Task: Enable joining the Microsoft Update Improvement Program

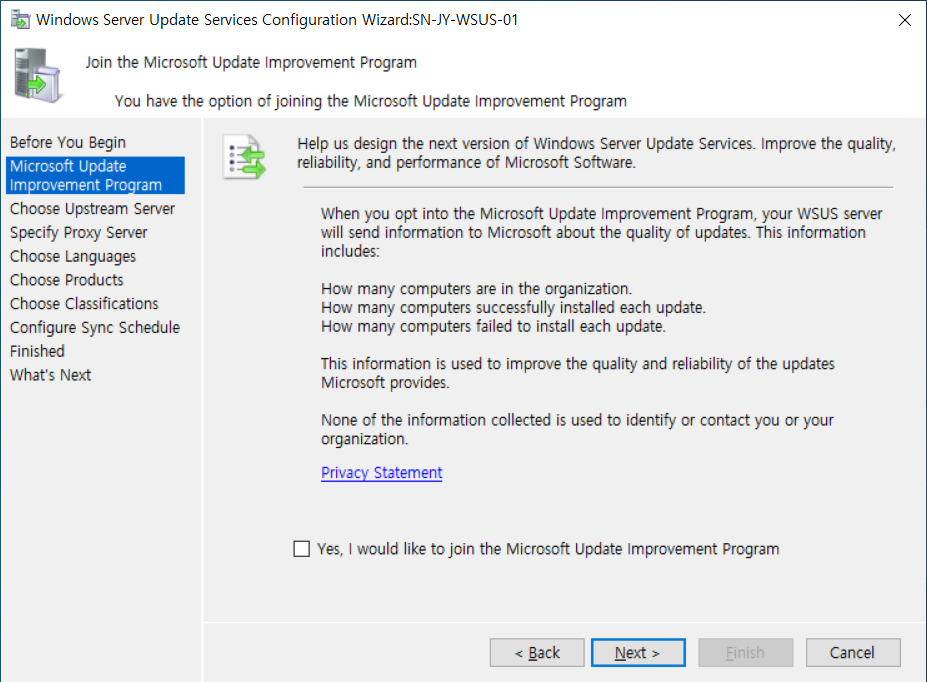Action: coord(302,549)
